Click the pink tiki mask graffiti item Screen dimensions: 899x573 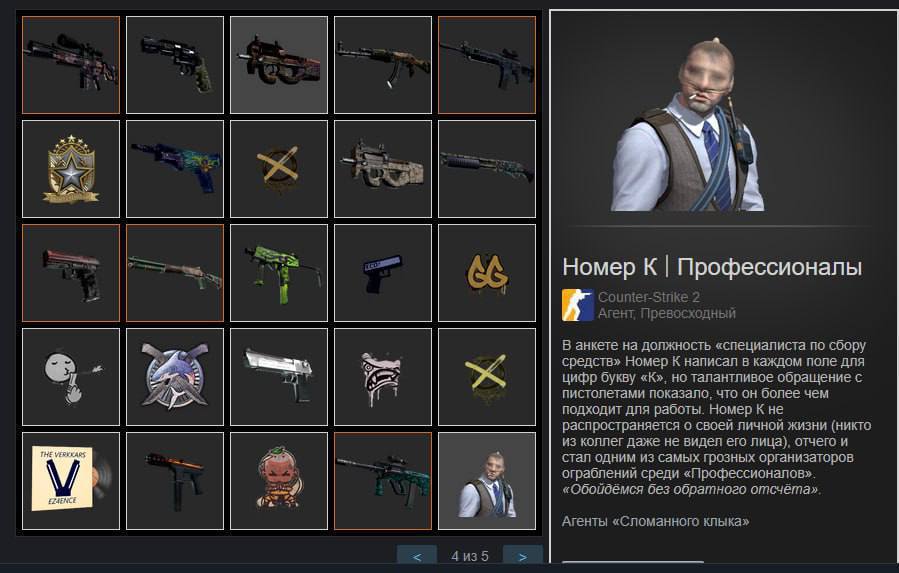tap(383, 377)
